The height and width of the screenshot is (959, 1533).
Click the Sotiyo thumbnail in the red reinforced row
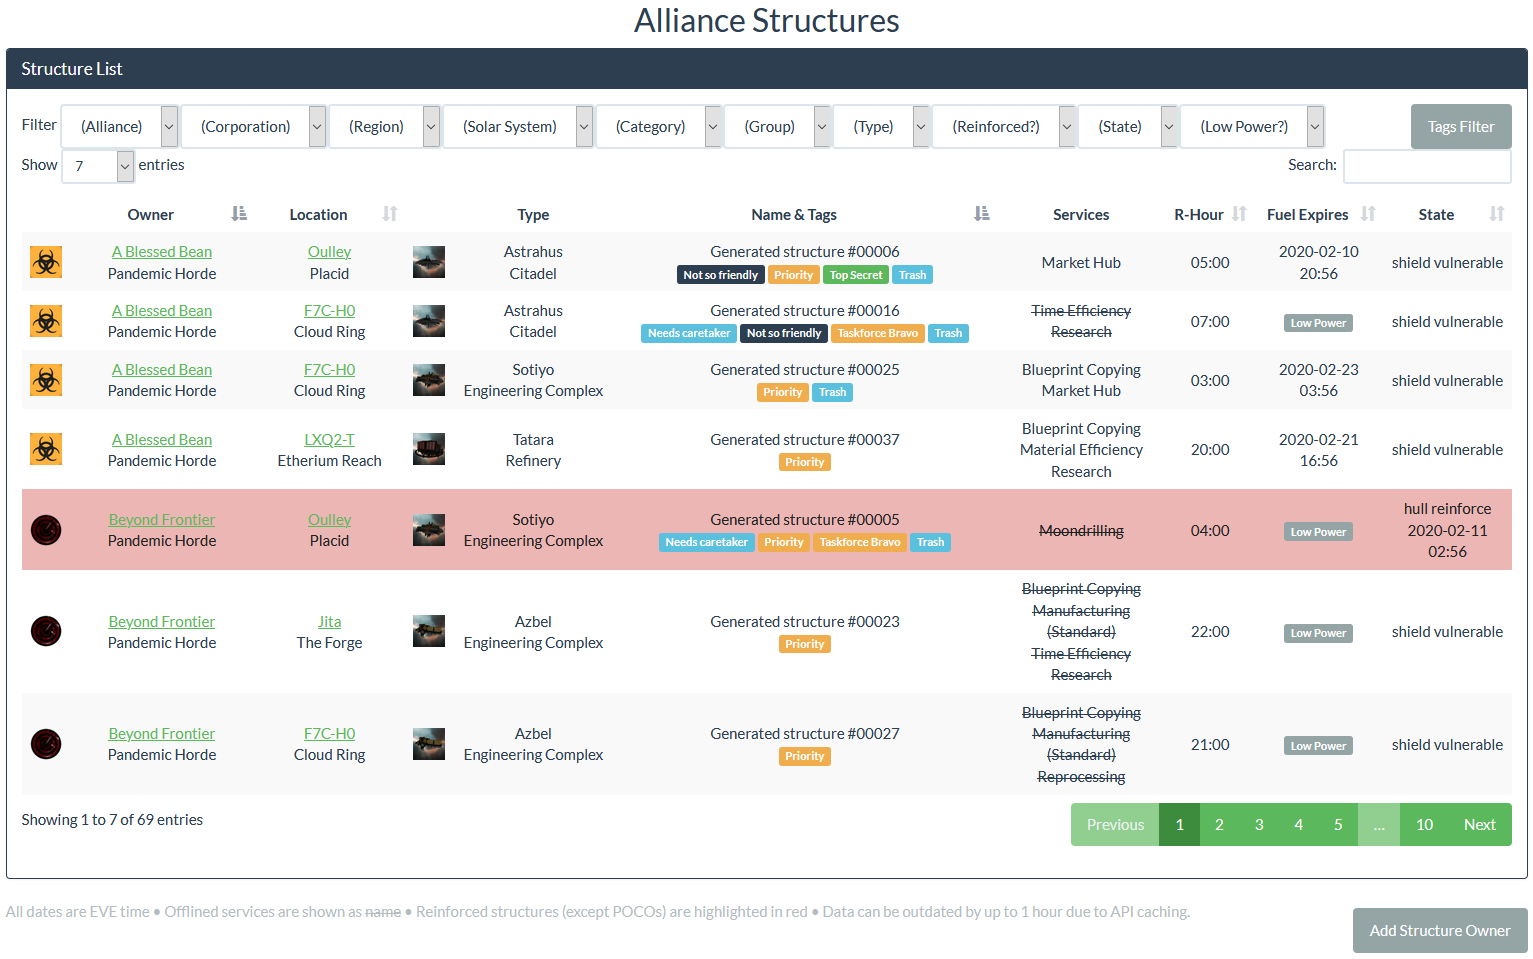tap(429, 530)
